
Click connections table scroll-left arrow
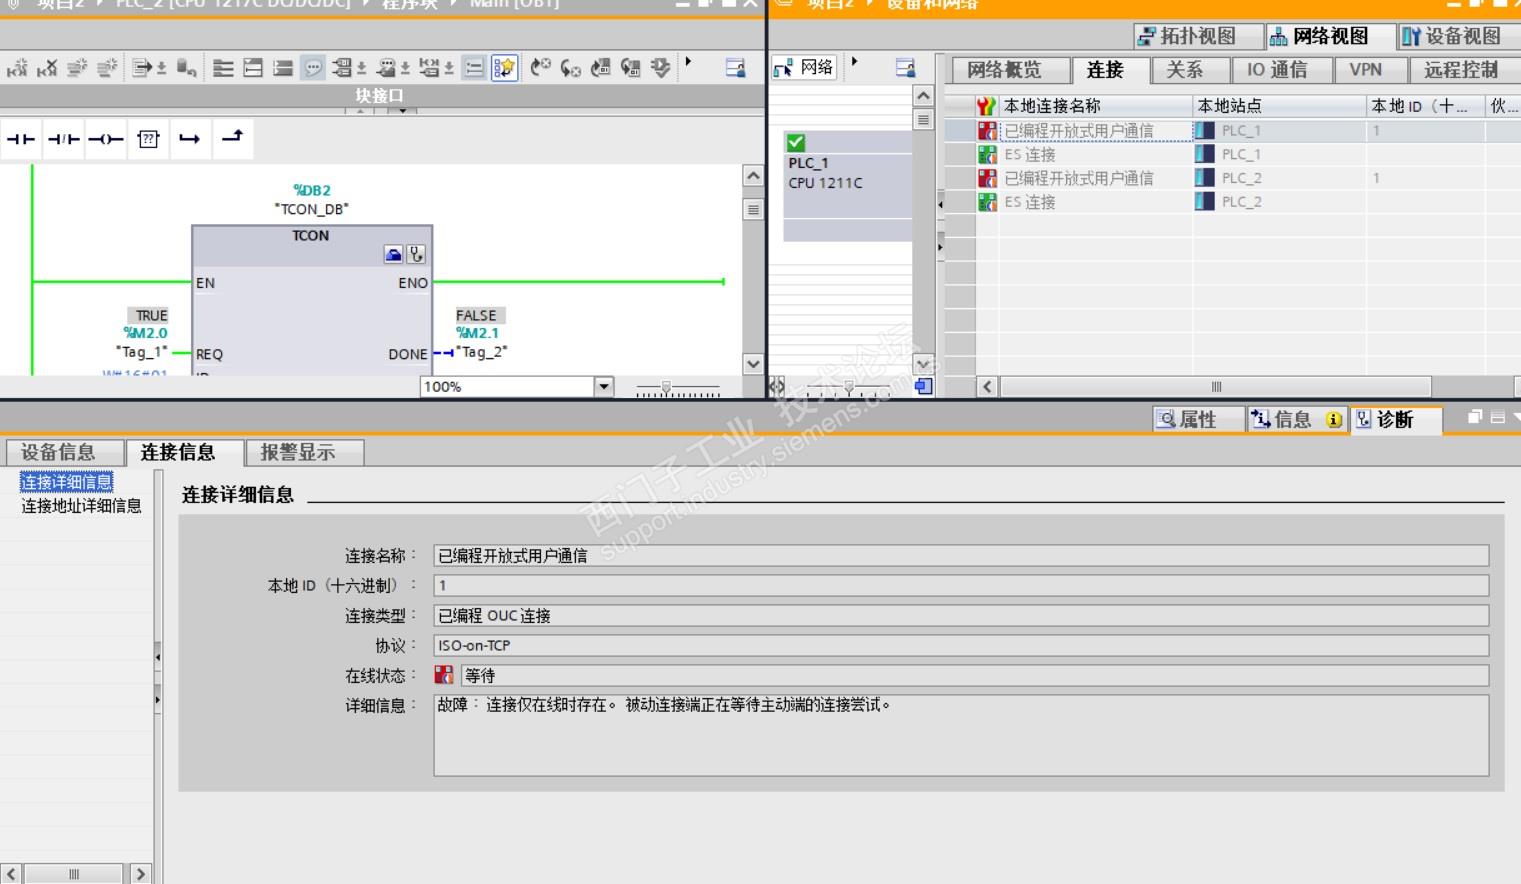tap(987, 387)
